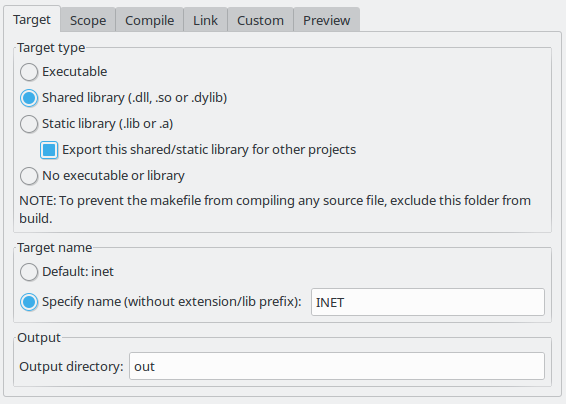Click the Output directory text field
The image size is (566, 404).
coord(337,366)
